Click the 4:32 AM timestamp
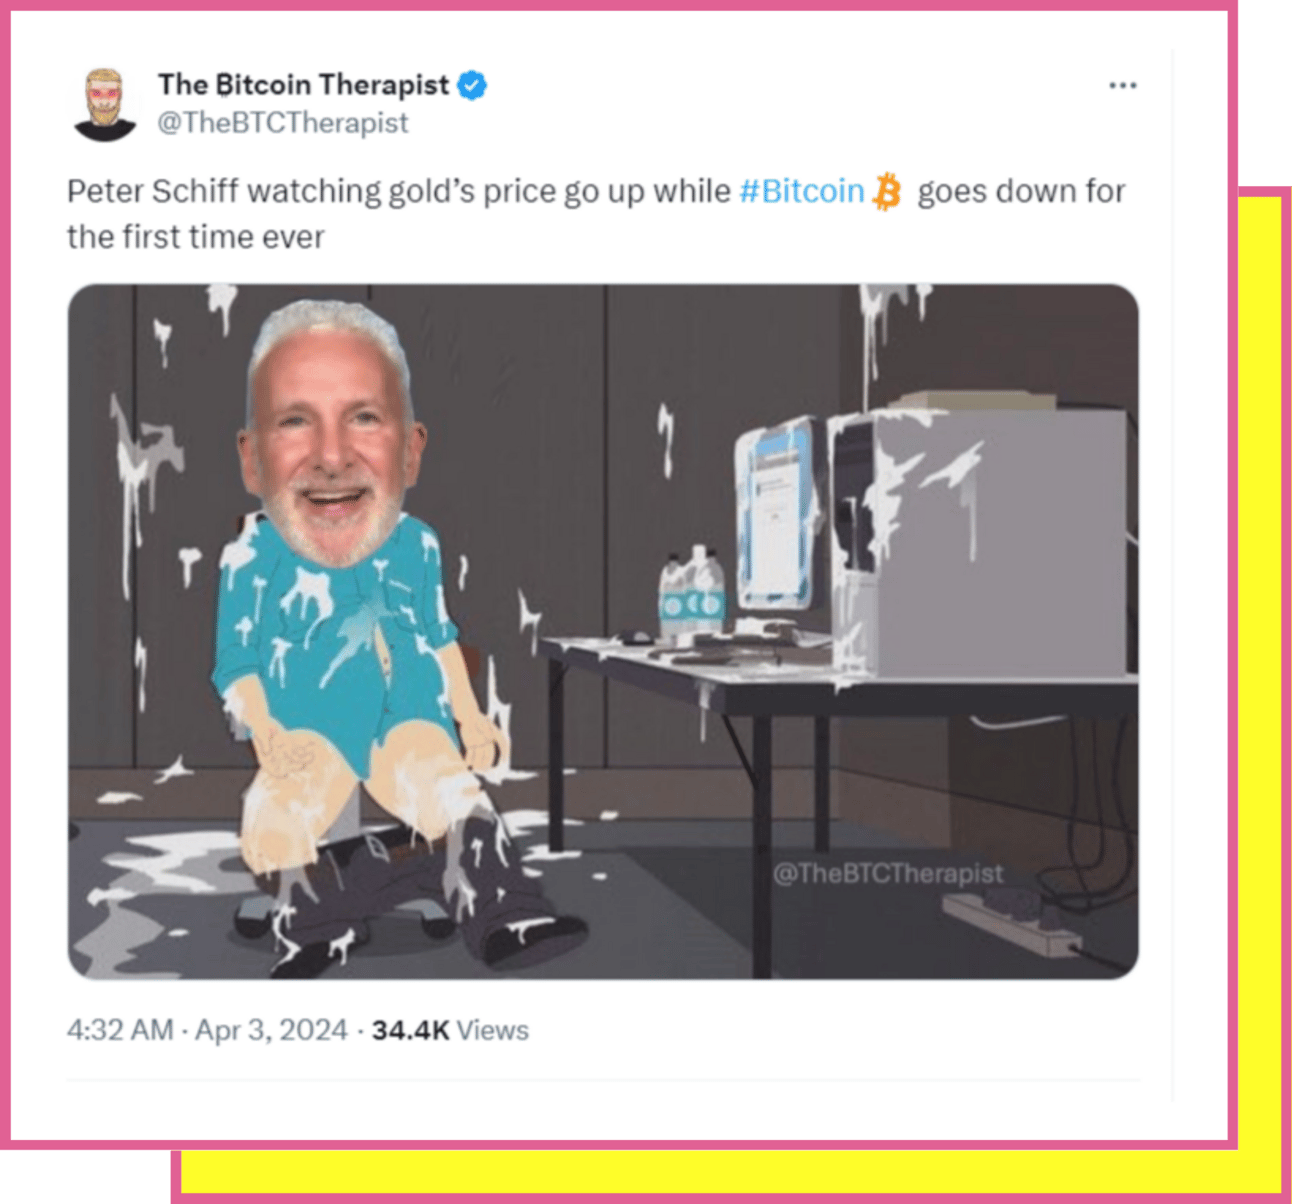This screenshot has height=1204, width=1292. pos(120,1030)
